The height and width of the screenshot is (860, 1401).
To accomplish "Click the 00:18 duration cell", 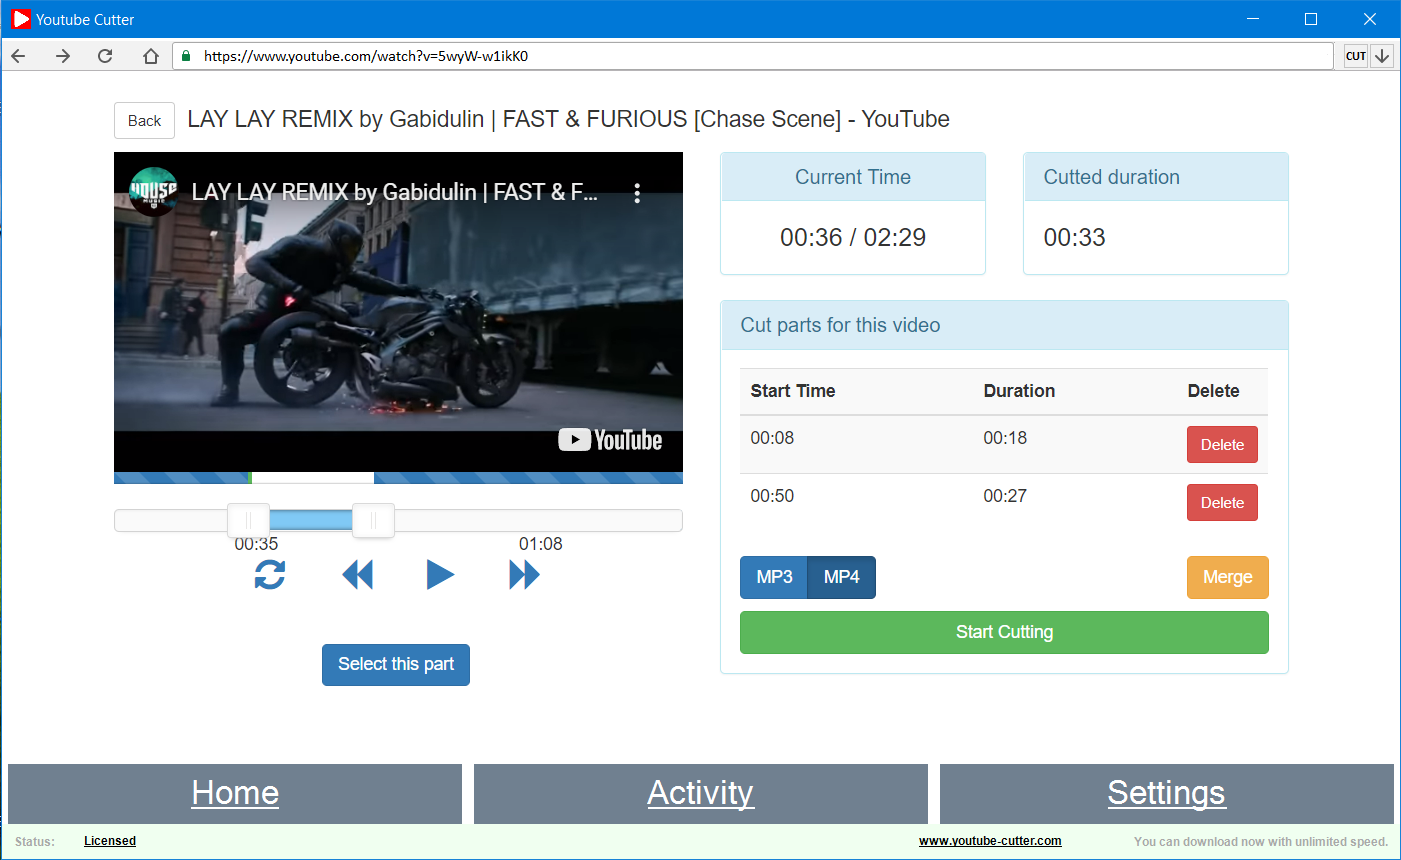I will [1005, 438].
